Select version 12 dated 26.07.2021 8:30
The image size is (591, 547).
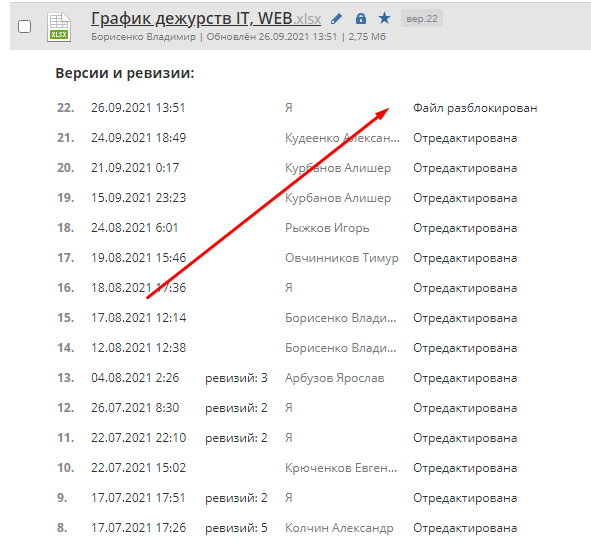[135, 408]
